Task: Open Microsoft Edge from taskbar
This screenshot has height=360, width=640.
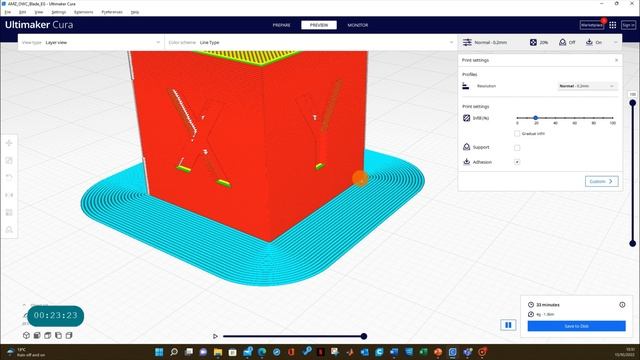Action: pyautogui.click(x=262, y=352)
